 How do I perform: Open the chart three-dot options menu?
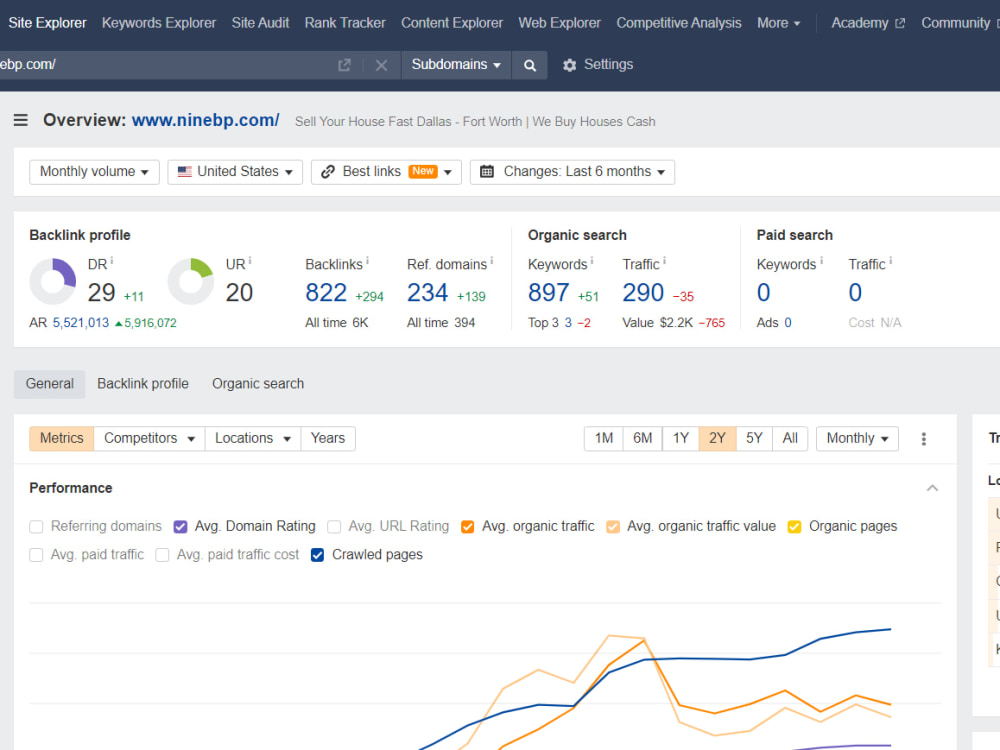pos(923,439)
